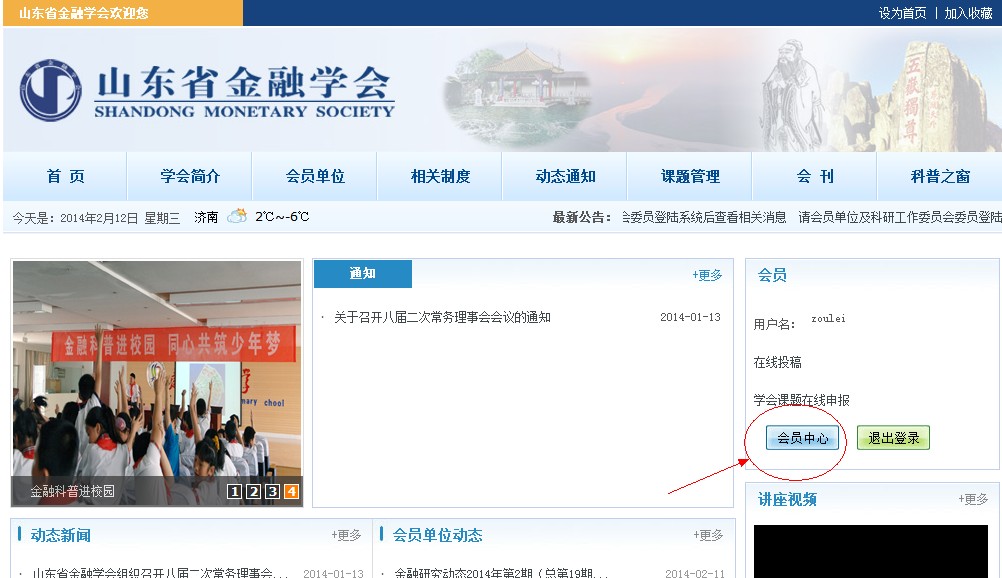This screenshot has width=1002, height=578.
Task: Show more in the 动态新闻 section
Action: [x=346, y=535]
